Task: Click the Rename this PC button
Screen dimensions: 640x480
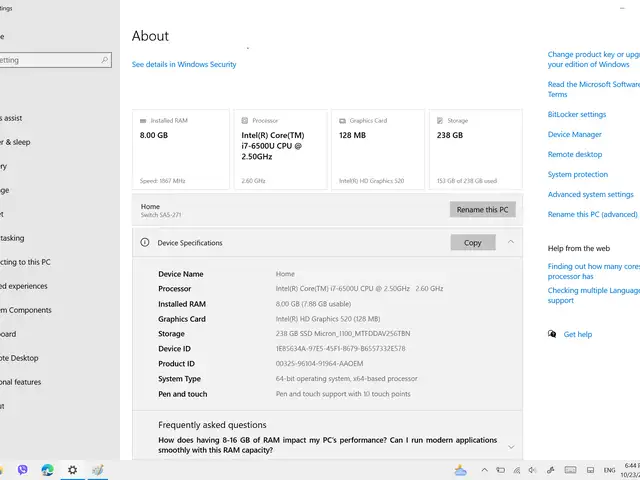Action: [482, 209]
